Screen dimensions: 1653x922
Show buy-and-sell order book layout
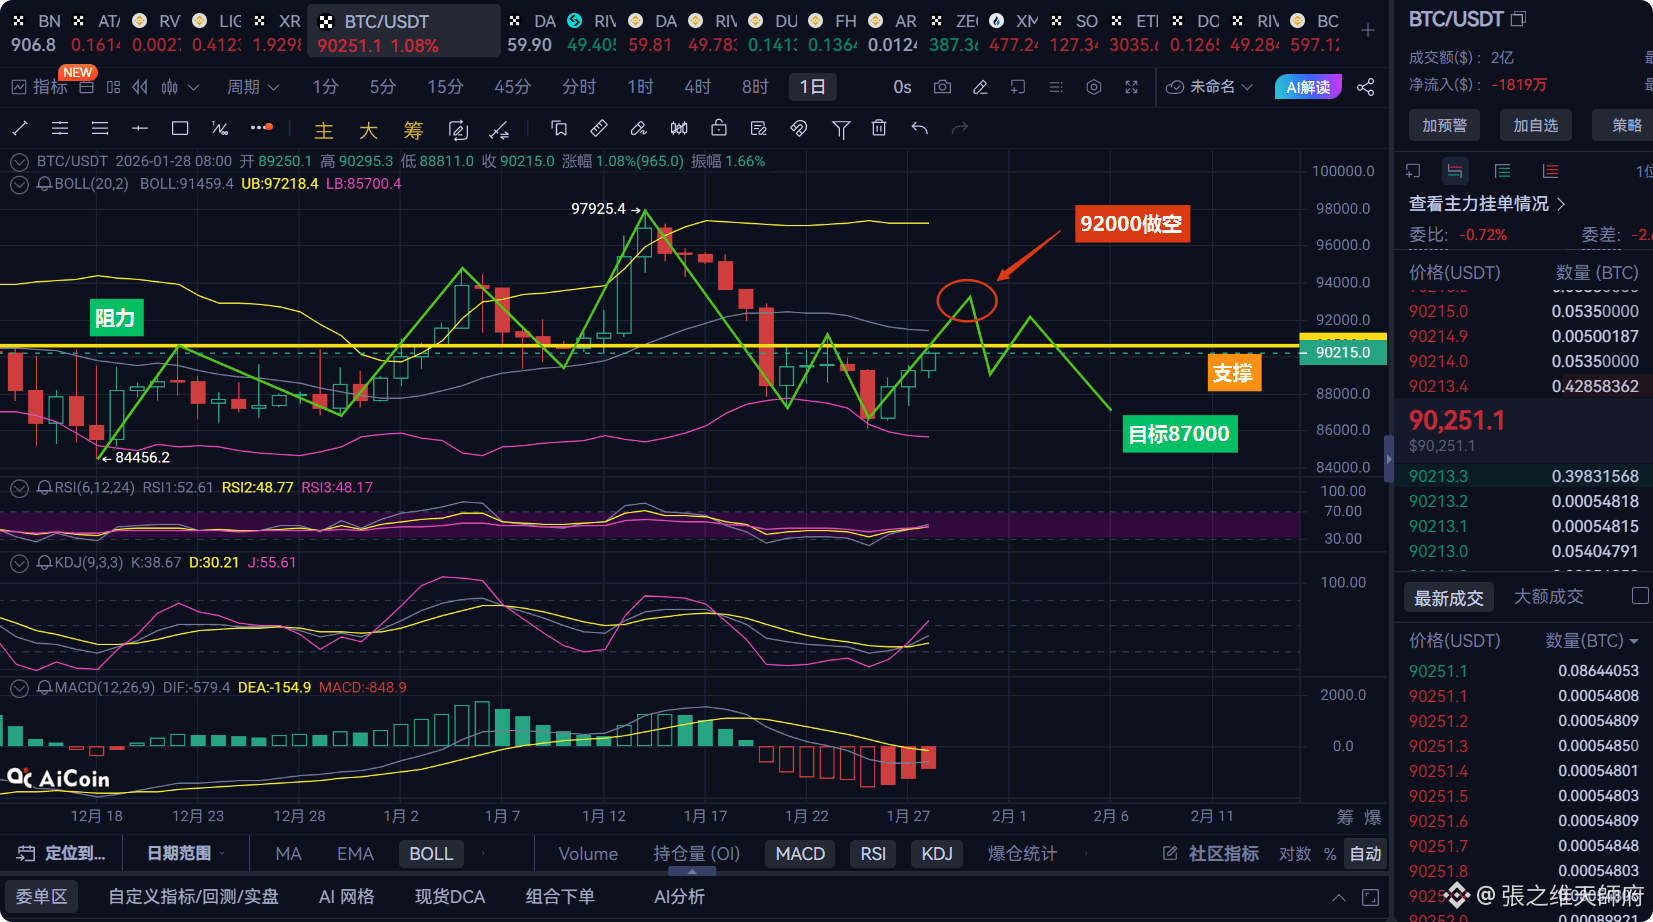pyautogui.click(x=1454, y=171)
